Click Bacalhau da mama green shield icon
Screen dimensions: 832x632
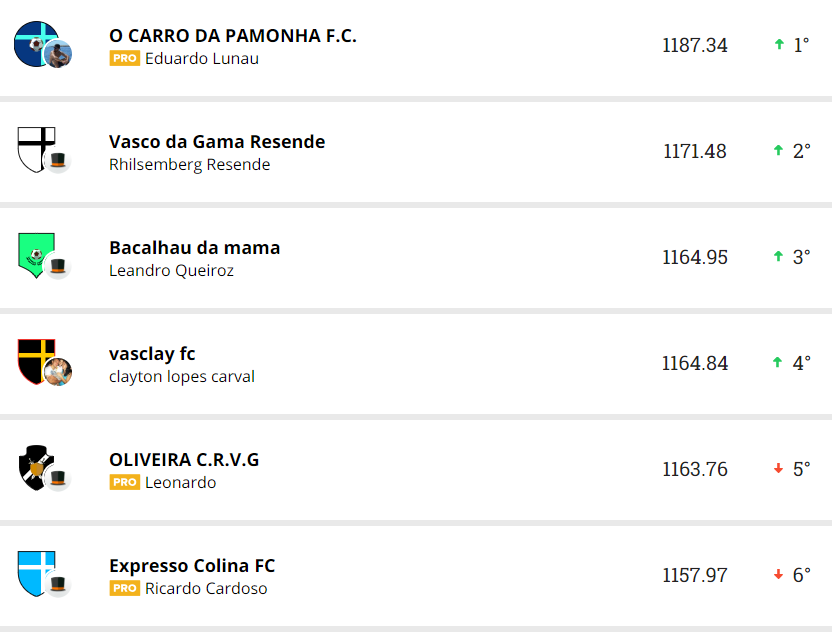[33, 252]
